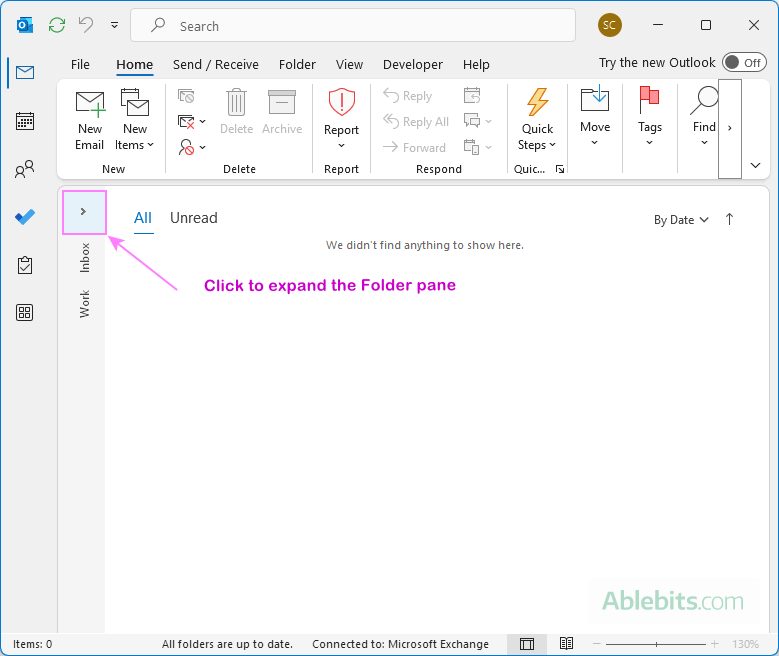
Task: Click 'Connected to: Microsoft Exchange' status
Action: coord(400,644)
